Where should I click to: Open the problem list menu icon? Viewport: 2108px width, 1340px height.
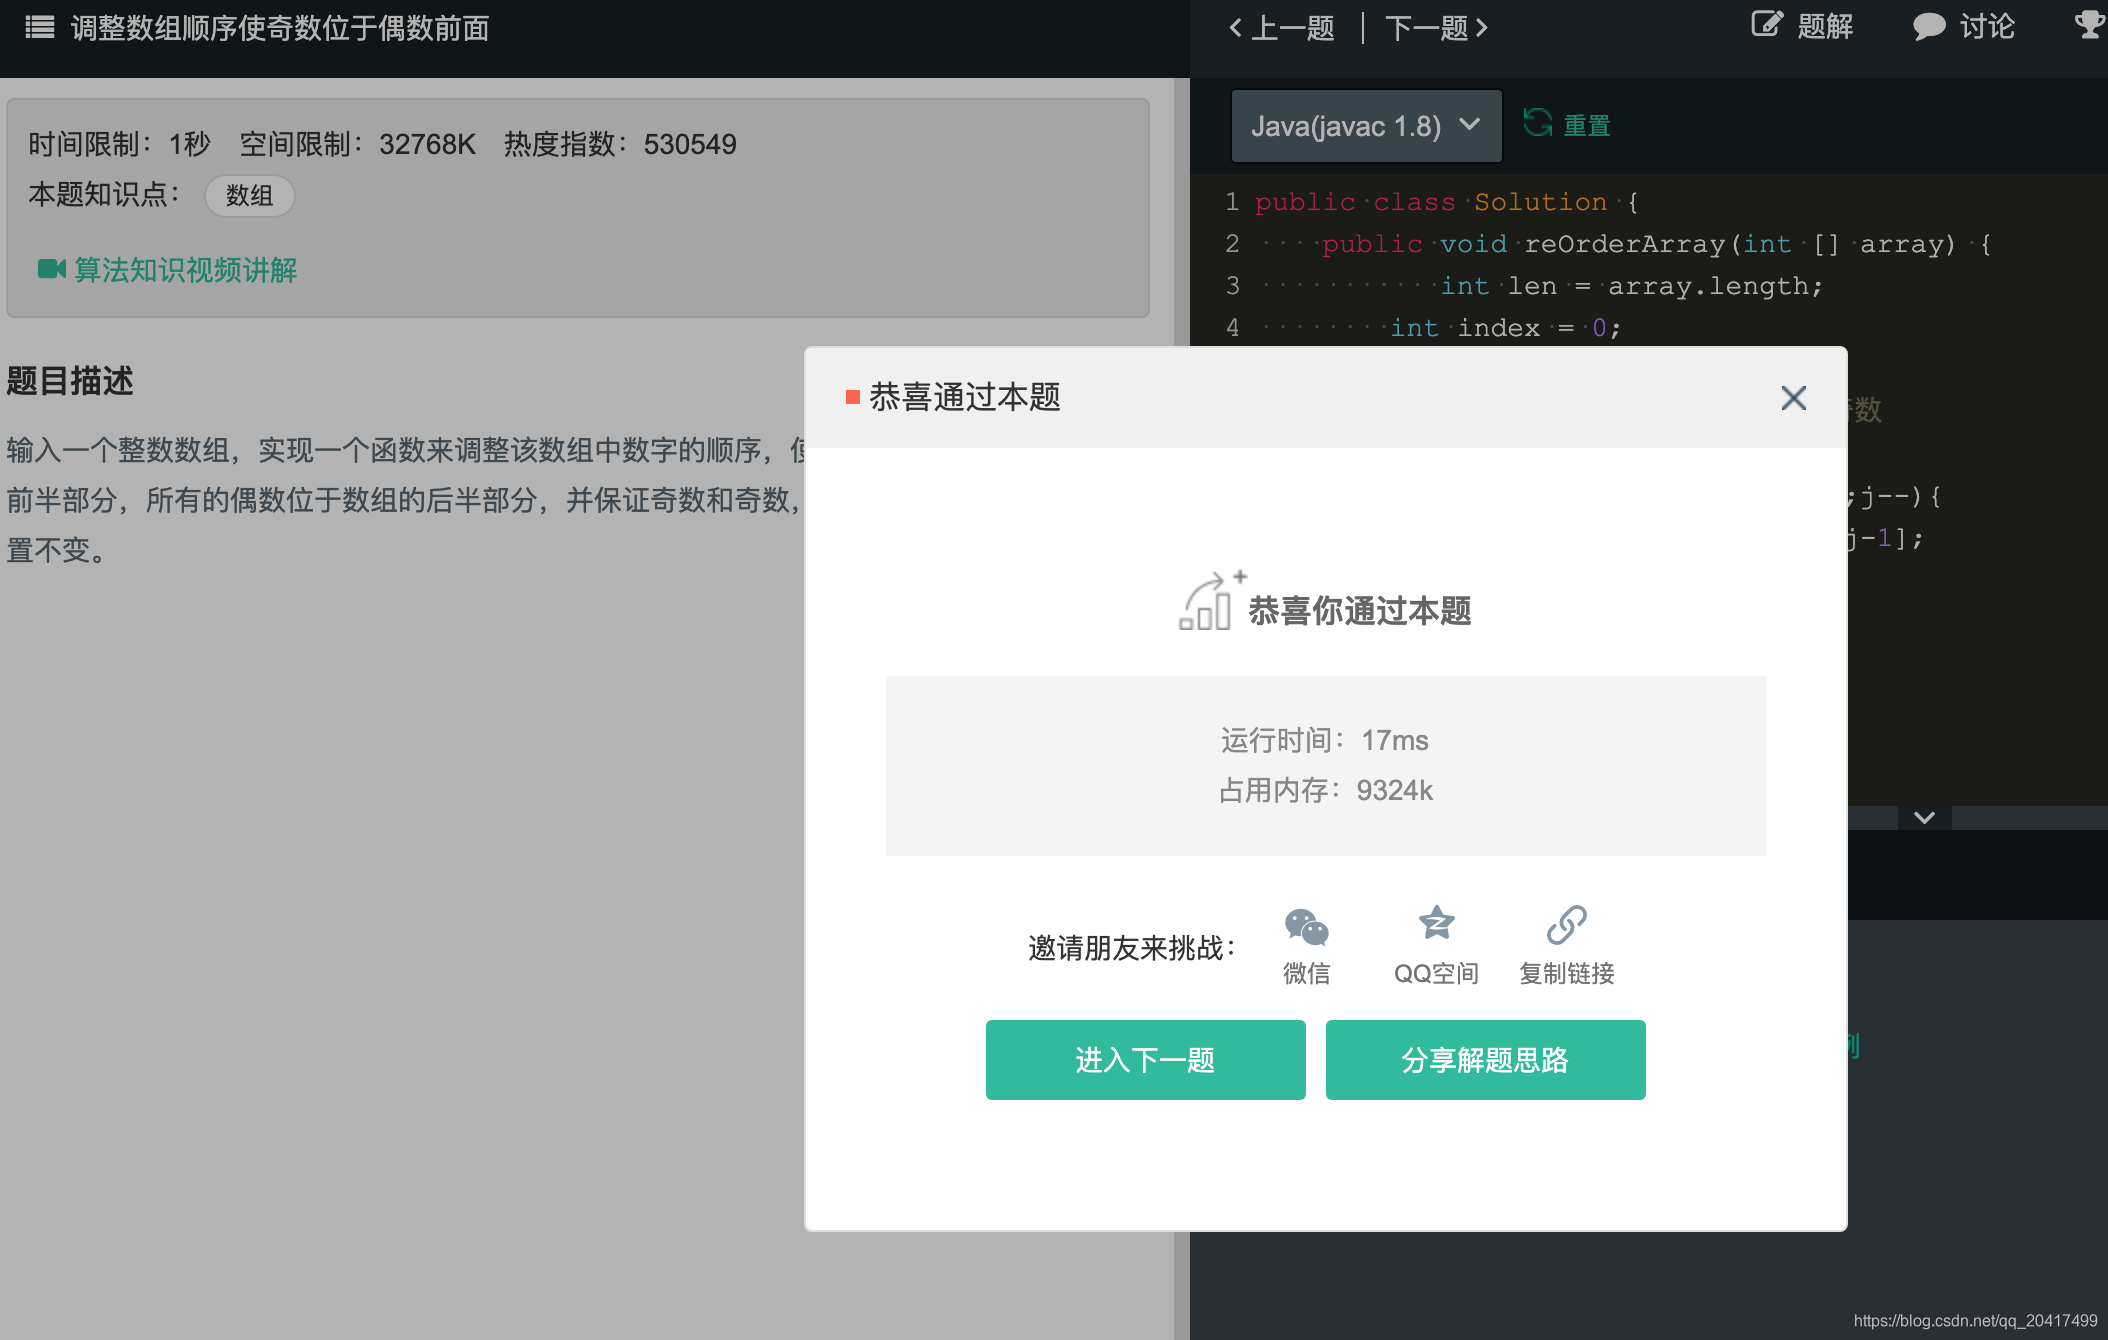(40, 27)
